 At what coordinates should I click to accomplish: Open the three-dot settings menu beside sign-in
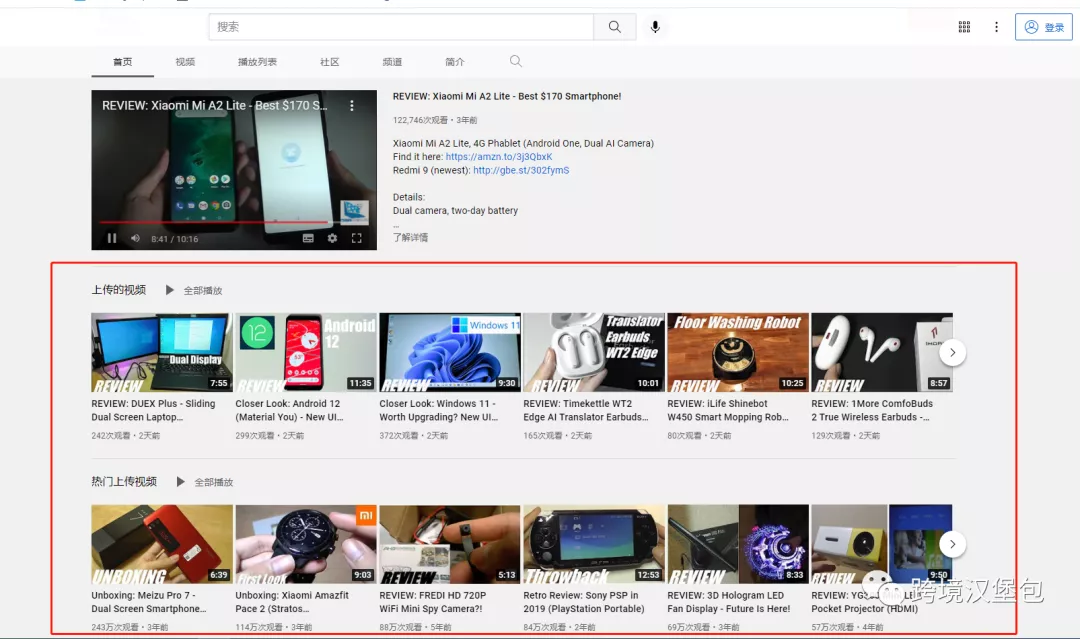(x=996, y=27)
